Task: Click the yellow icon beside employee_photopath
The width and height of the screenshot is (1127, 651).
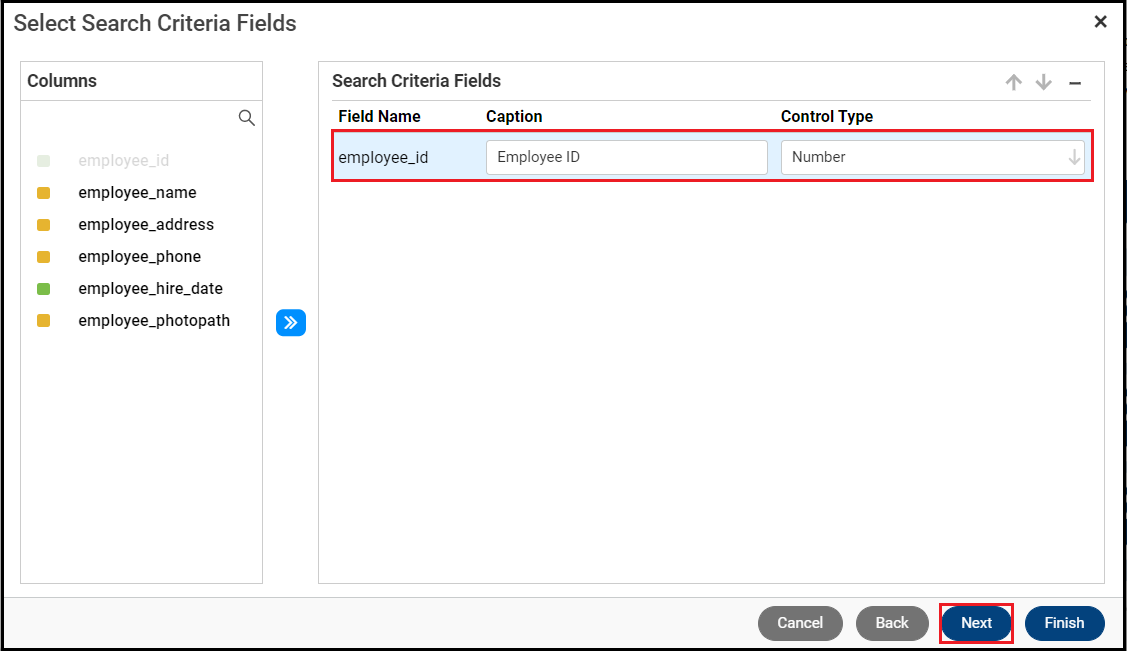Action: pos(43,321)
